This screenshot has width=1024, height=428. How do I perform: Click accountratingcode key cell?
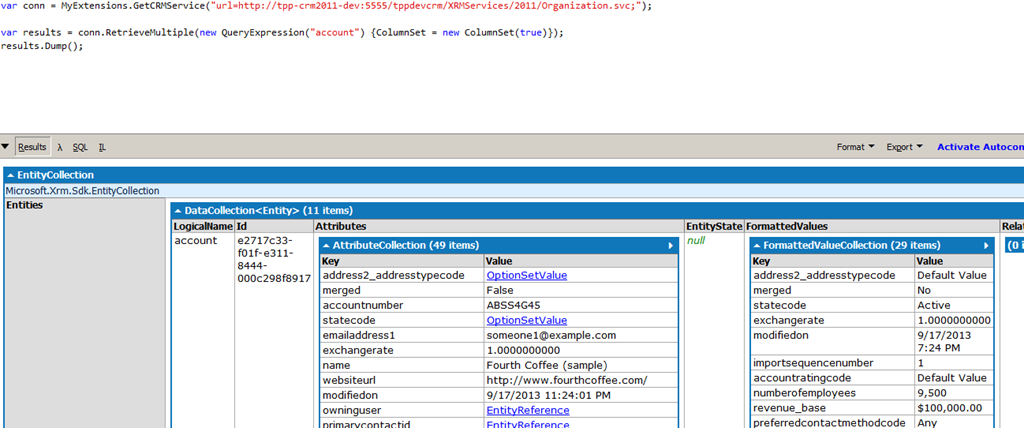click(x=800, y=378)
